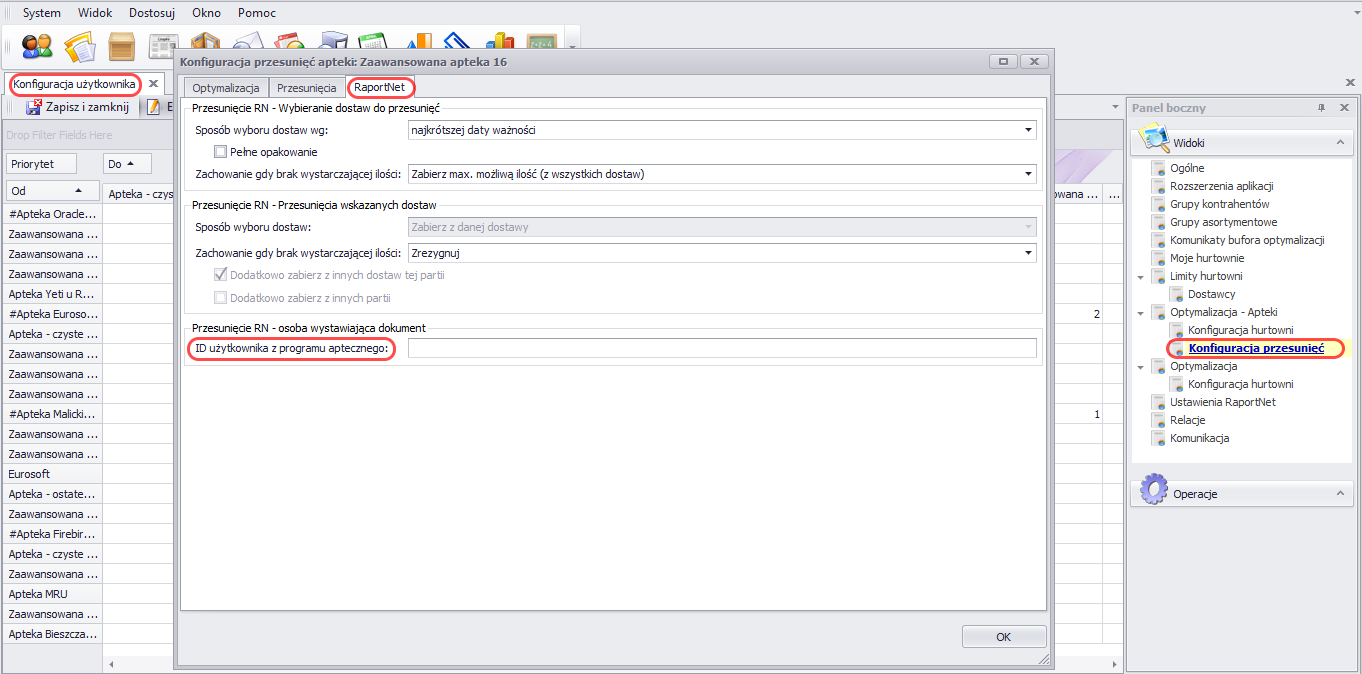This screenshot has height=674, width=1362.
Task: Click the Zapisz i zamknij save icon
Action: pos(33,107)
